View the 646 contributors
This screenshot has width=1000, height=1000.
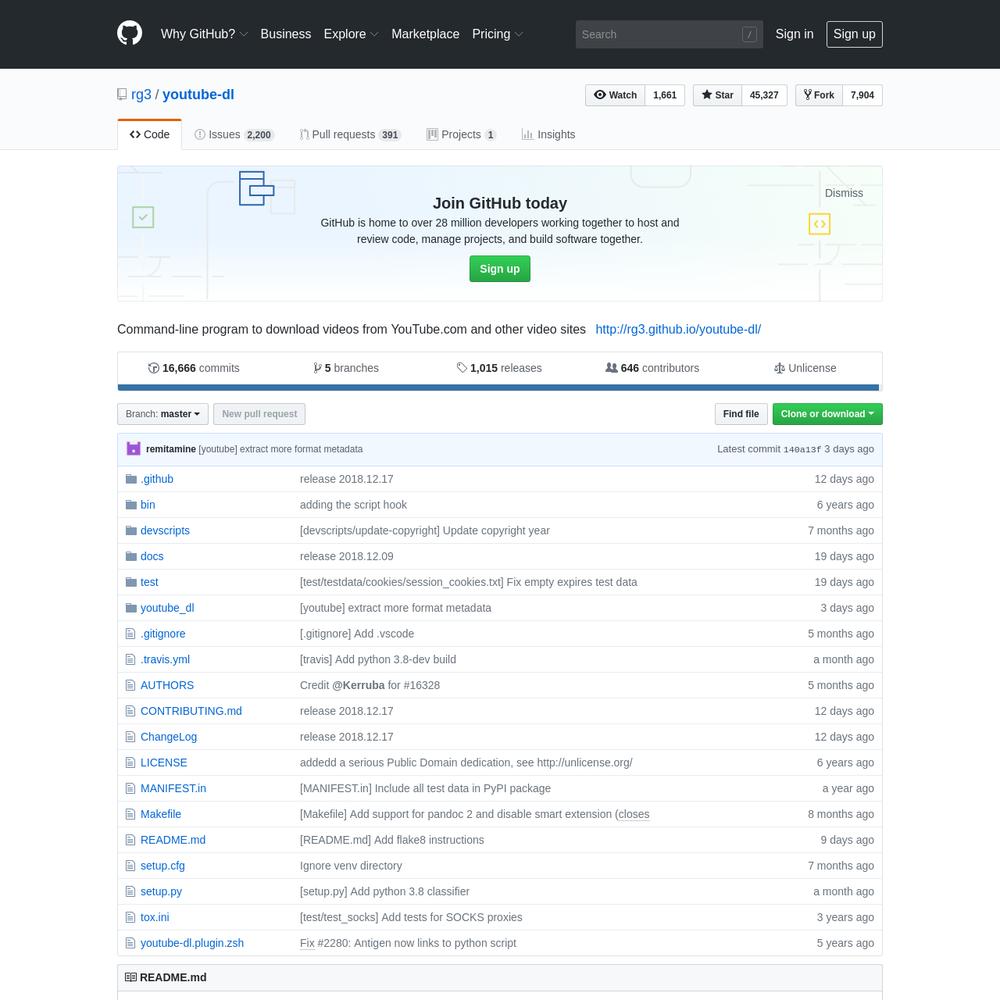[652, 368]
